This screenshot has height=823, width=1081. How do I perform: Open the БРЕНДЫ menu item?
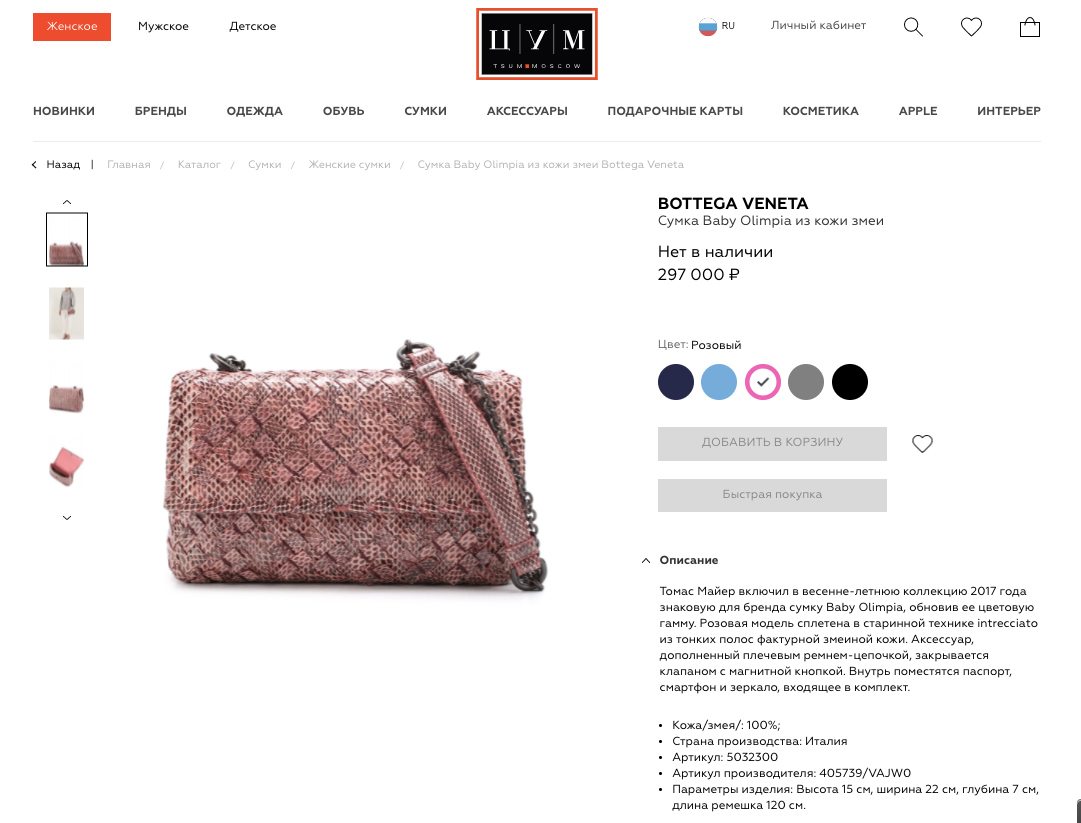(x=161, y=111)
